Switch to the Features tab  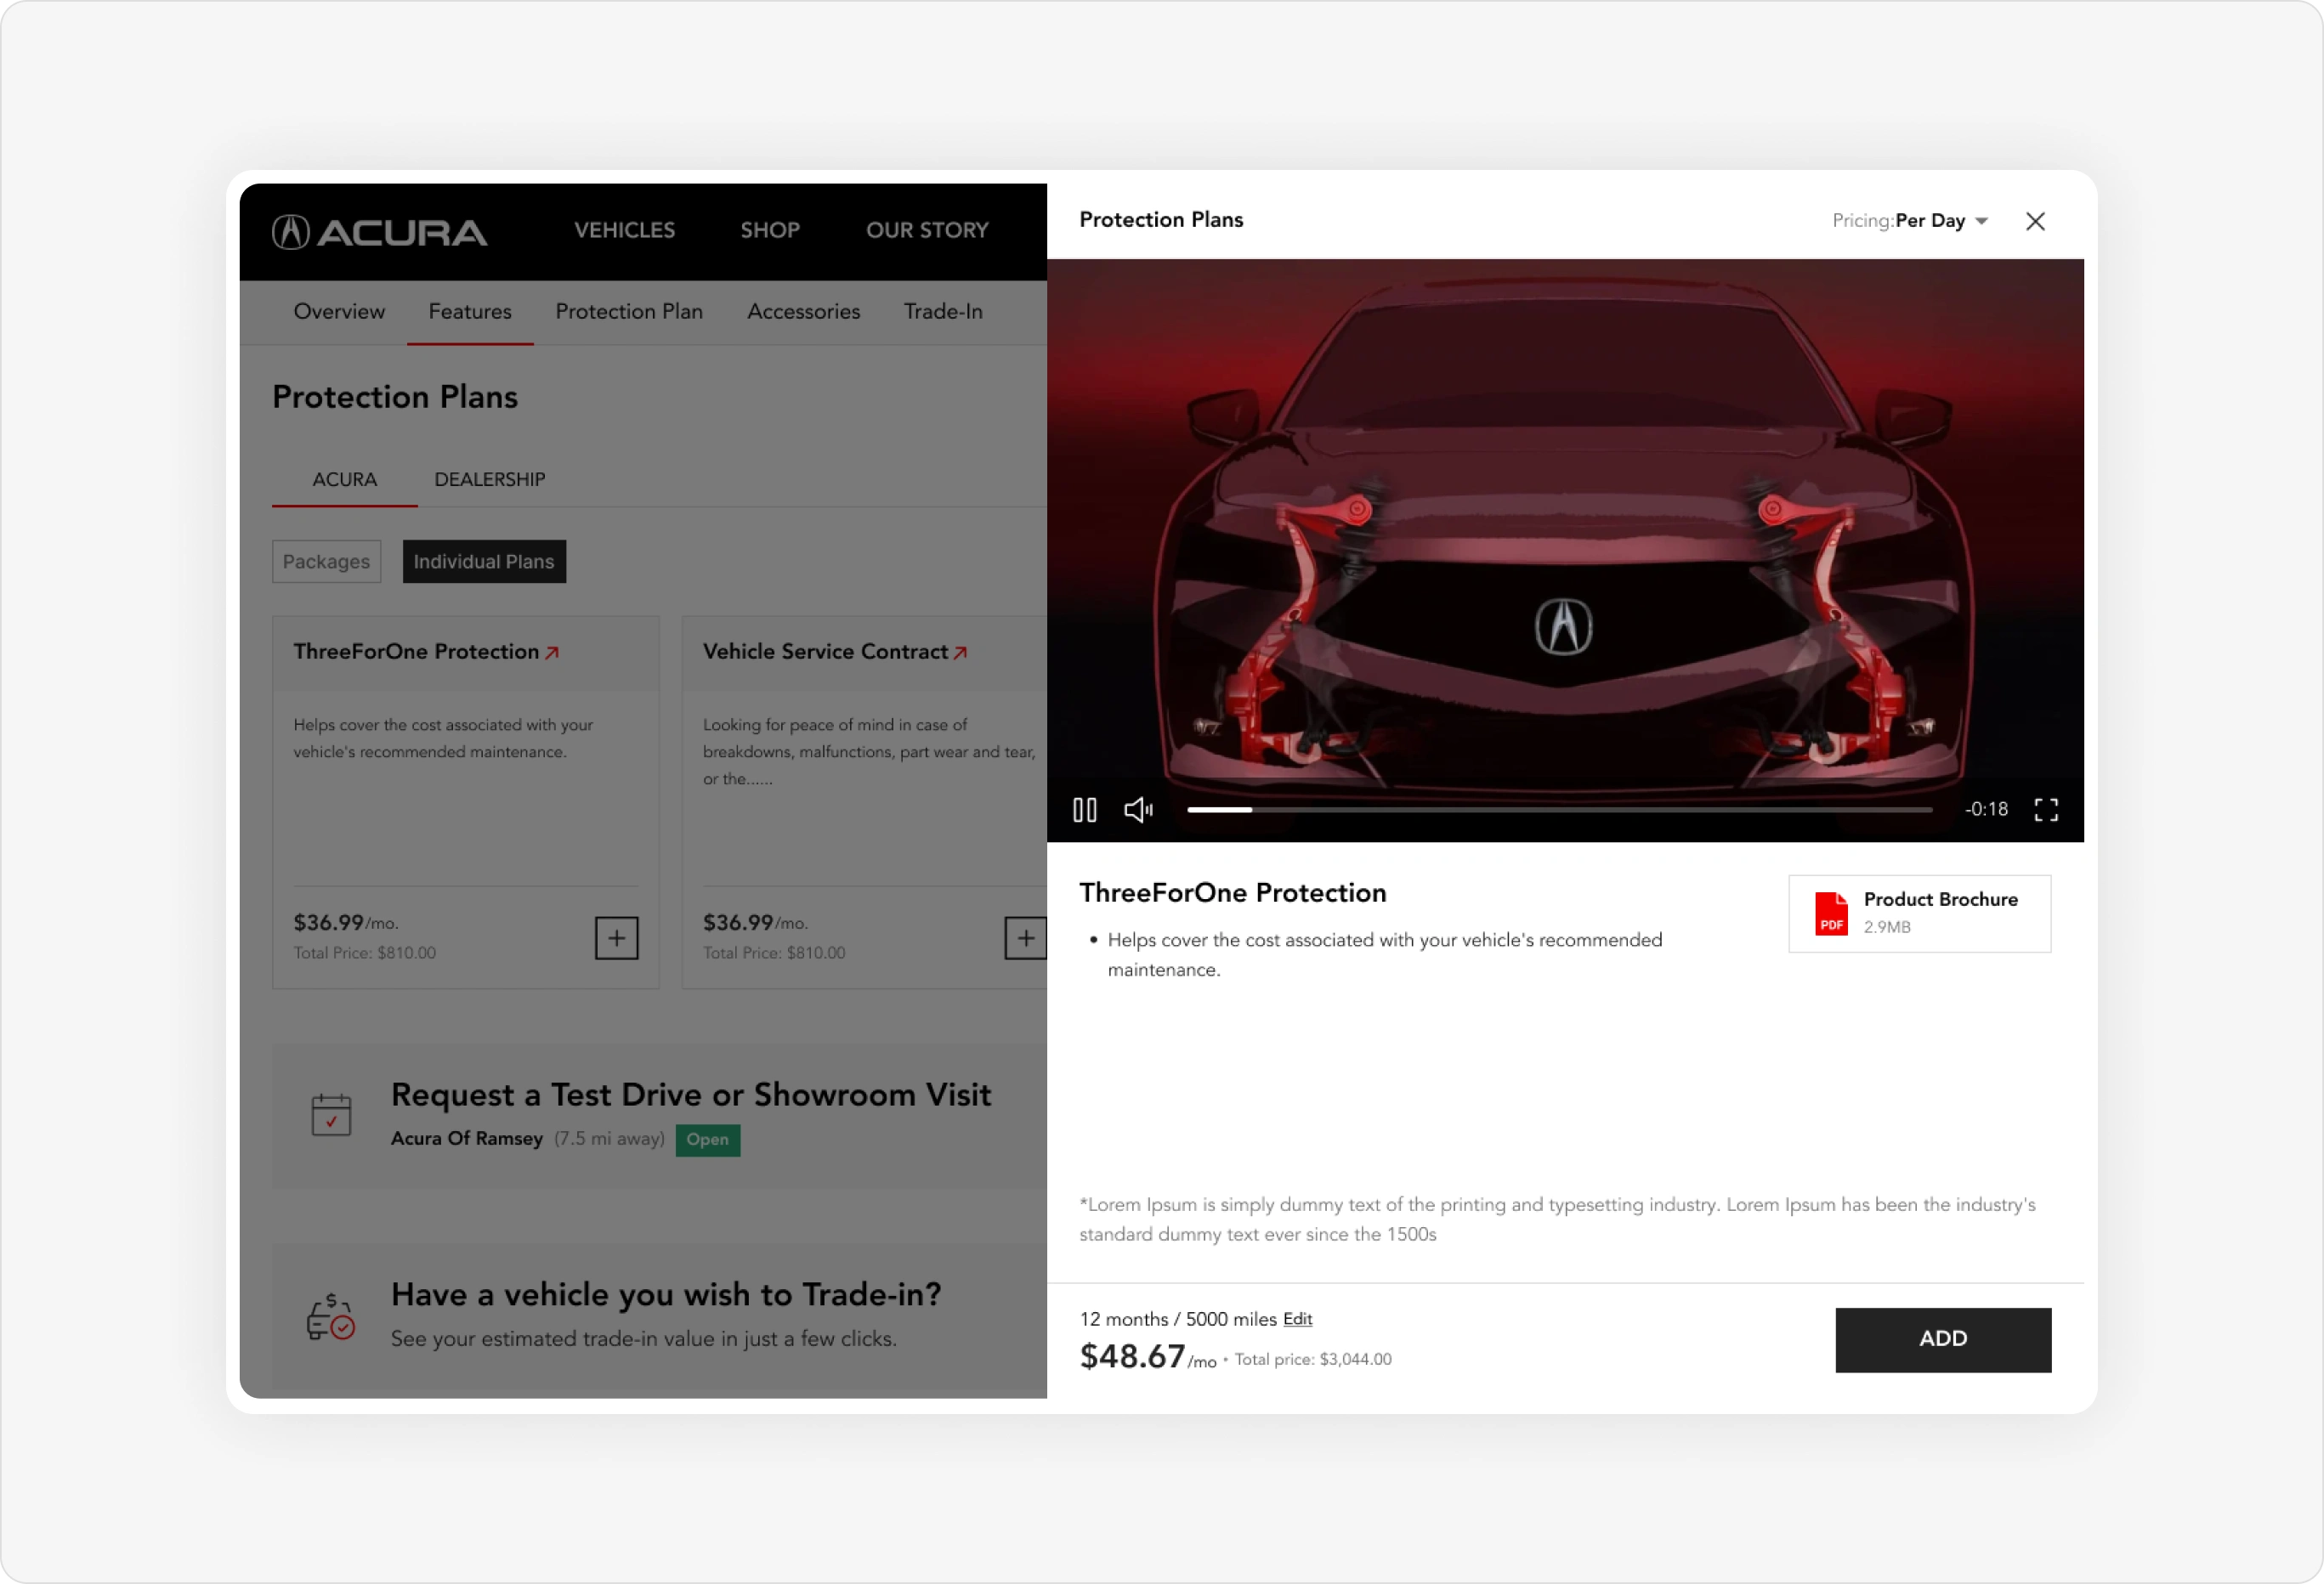coord(470,312)
